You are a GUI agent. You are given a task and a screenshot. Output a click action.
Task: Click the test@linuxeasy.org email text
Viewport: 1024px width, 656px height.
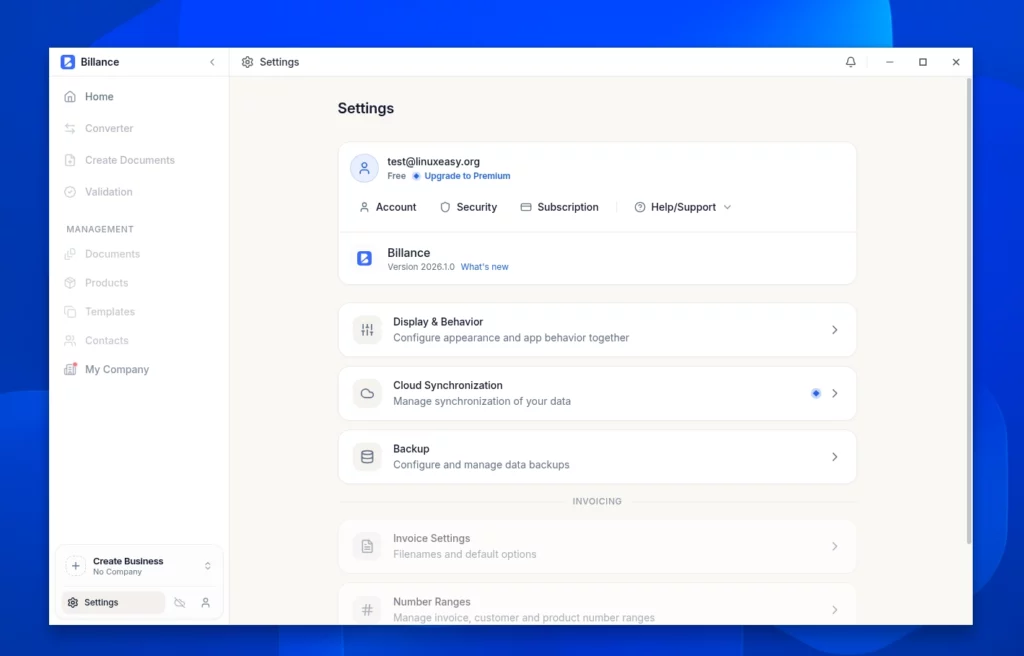434,161
